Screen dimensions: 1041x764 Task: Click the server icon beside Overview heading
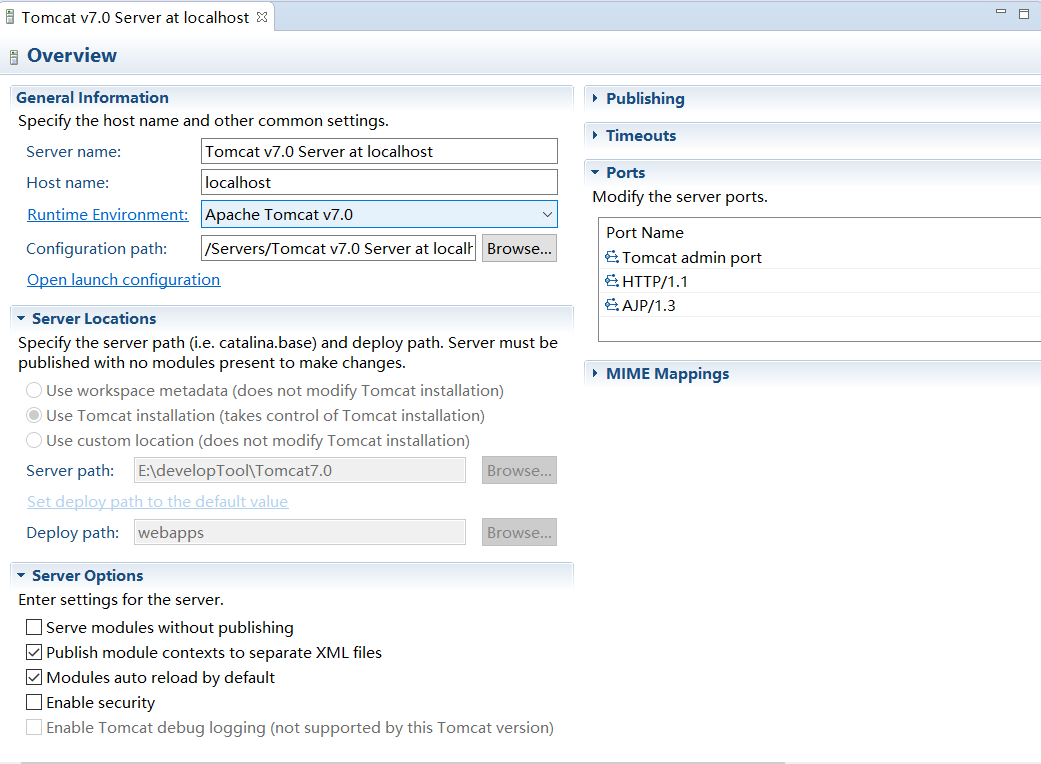coord(14,57)
